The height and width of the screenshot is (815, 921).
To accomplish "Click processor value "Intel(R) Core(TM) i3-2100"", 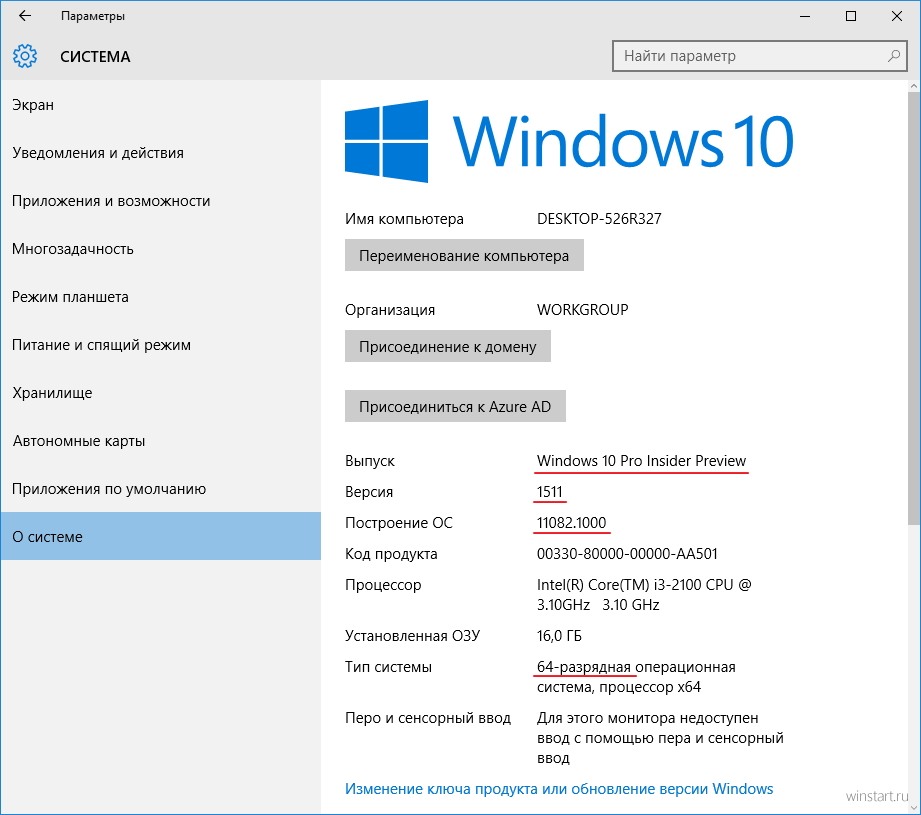I will tap(619, 585).
